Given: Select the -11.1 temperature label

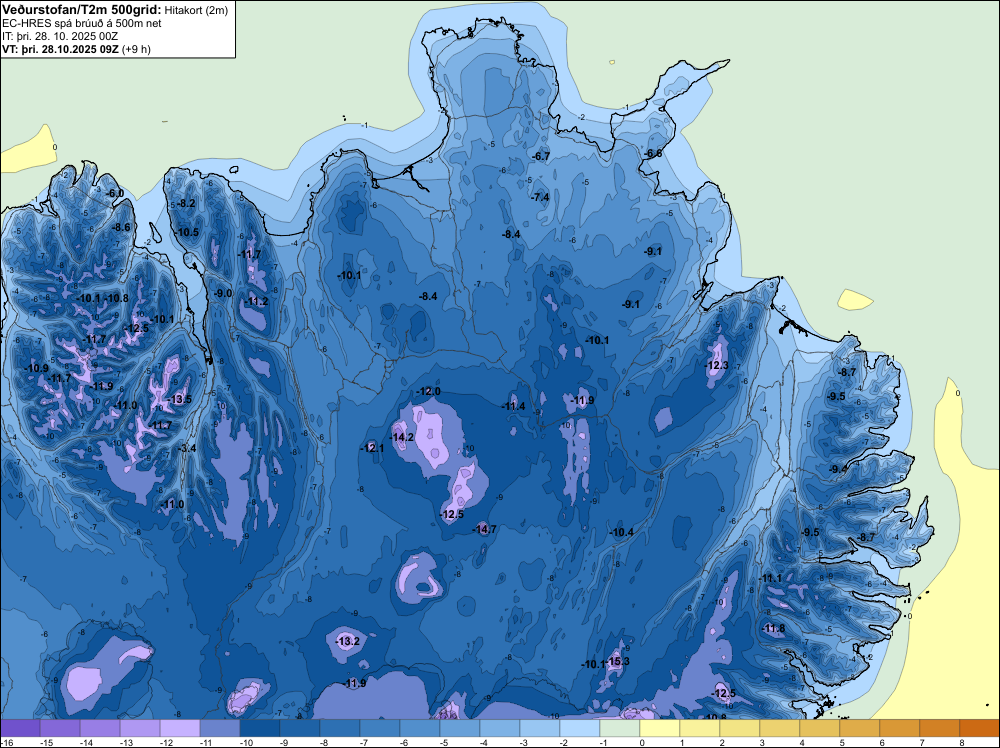Looking at the screenshot, I should pos(770,578).
